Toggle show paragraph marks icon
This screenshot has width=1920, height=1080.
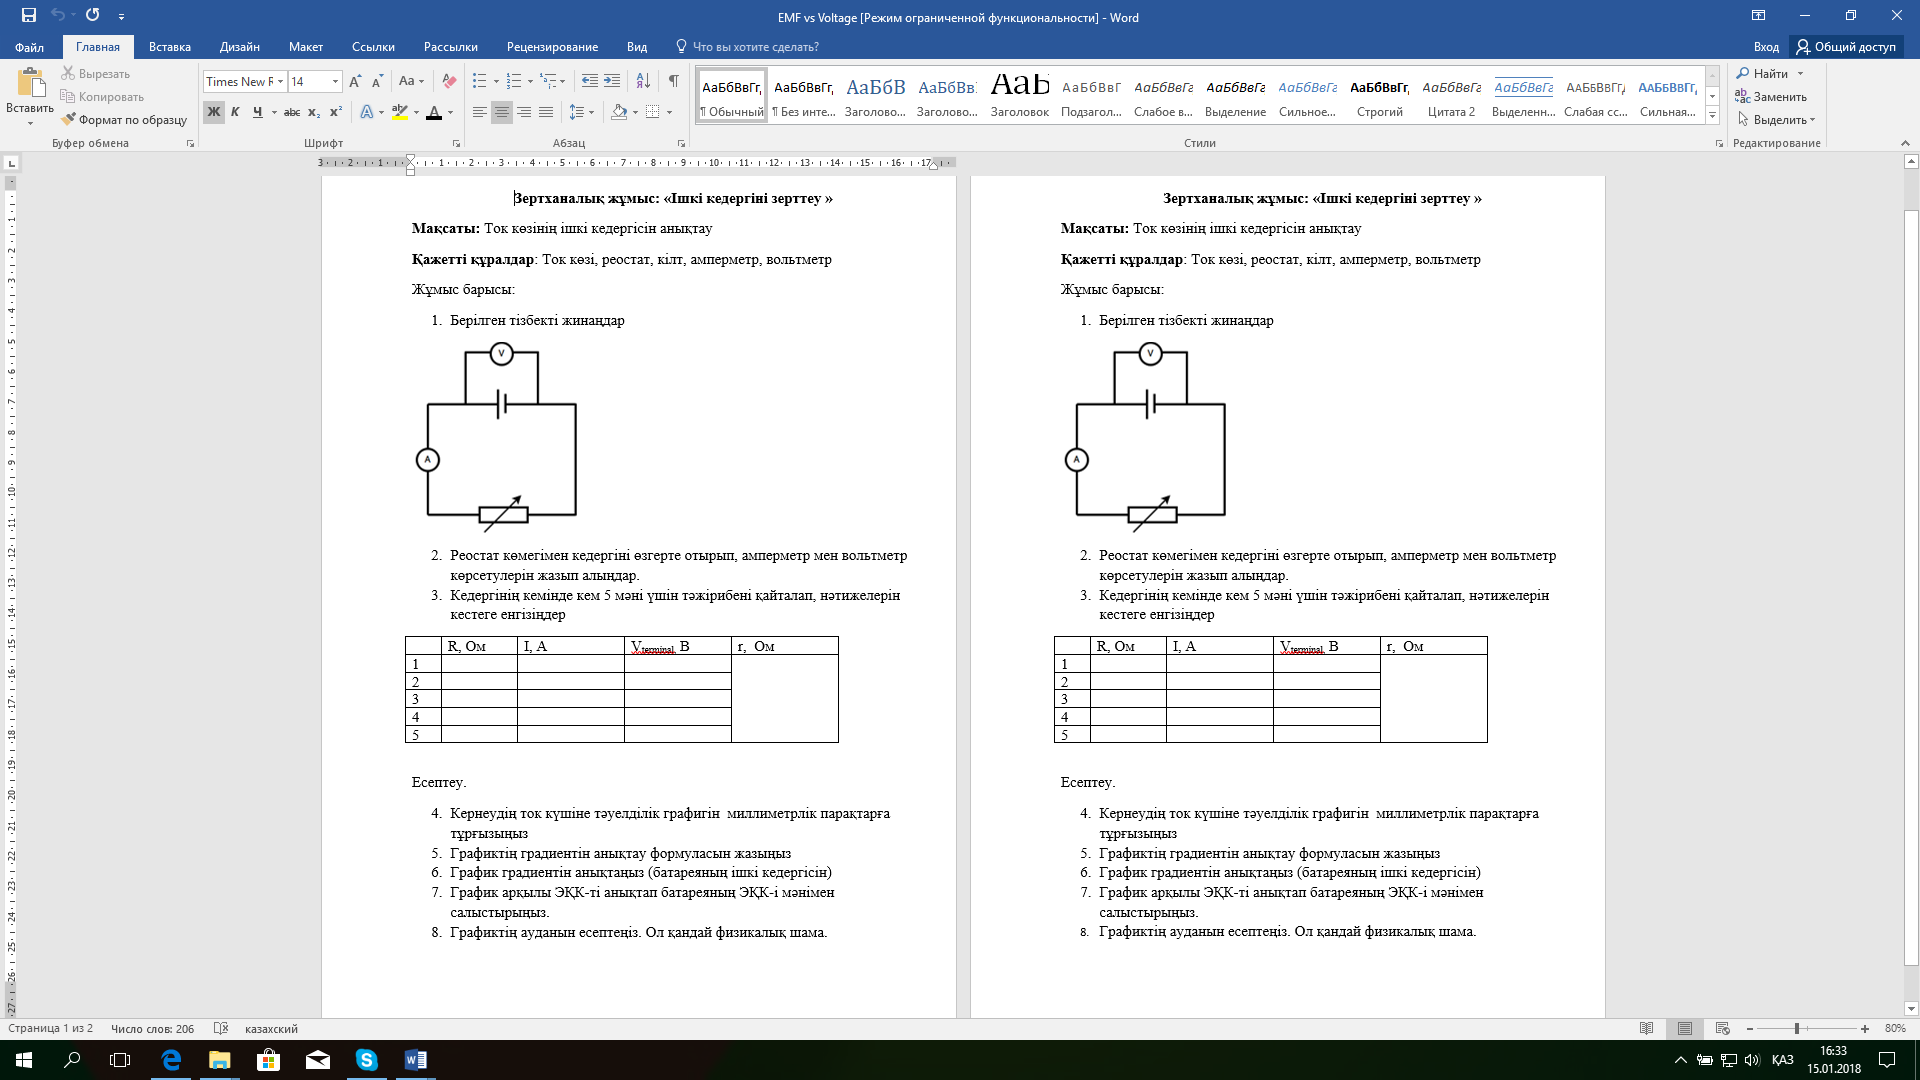click(x=673, y=81)
